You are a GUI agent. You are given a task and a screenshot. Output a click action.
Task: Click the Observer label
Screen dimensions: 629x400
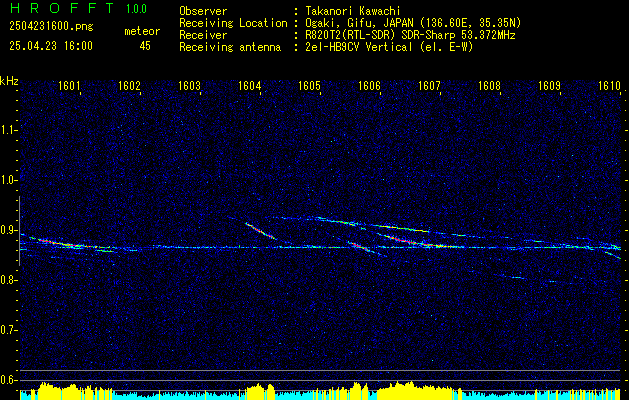(203, 11)
